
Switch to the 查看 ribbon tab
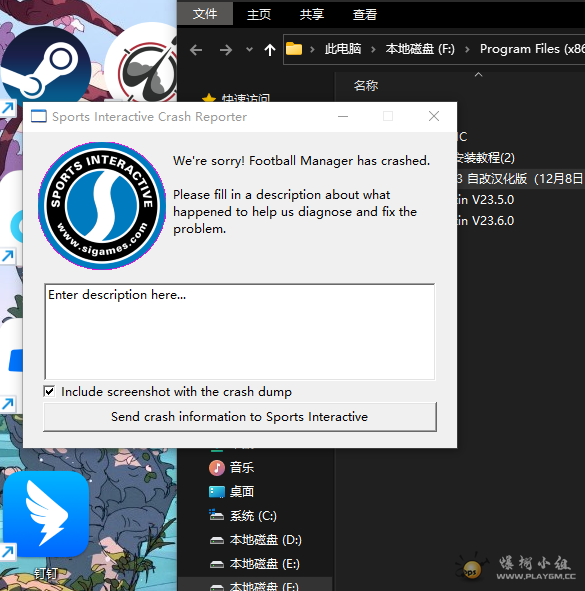364,14
